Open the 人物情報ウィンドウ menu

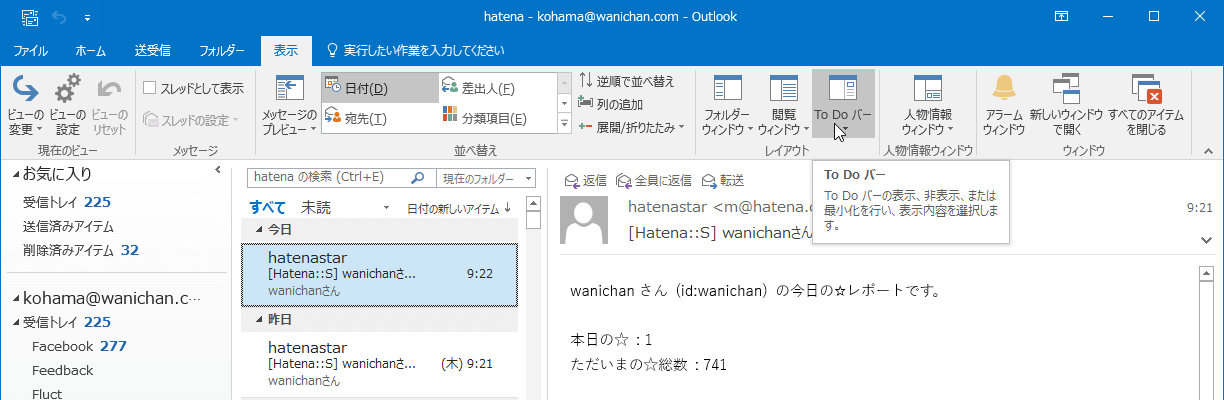(x=928, y=105)
